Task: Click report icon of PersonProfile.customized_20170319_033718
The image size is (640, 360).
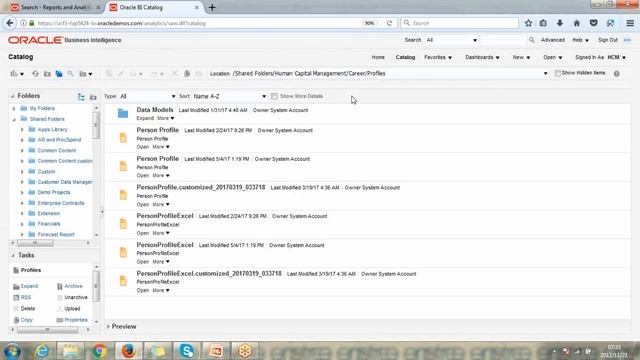Action: tap(123, 195)
